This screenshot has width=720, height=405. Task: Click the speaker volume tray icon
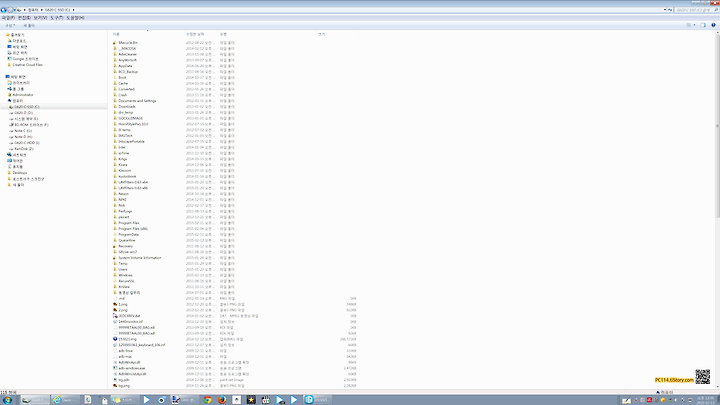(x=675, y=400)
